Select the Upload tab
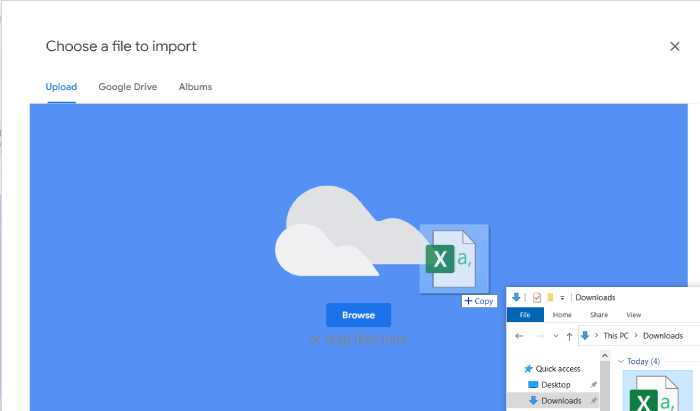This screenshot has width=700, height=411. (x=61, y=87)
